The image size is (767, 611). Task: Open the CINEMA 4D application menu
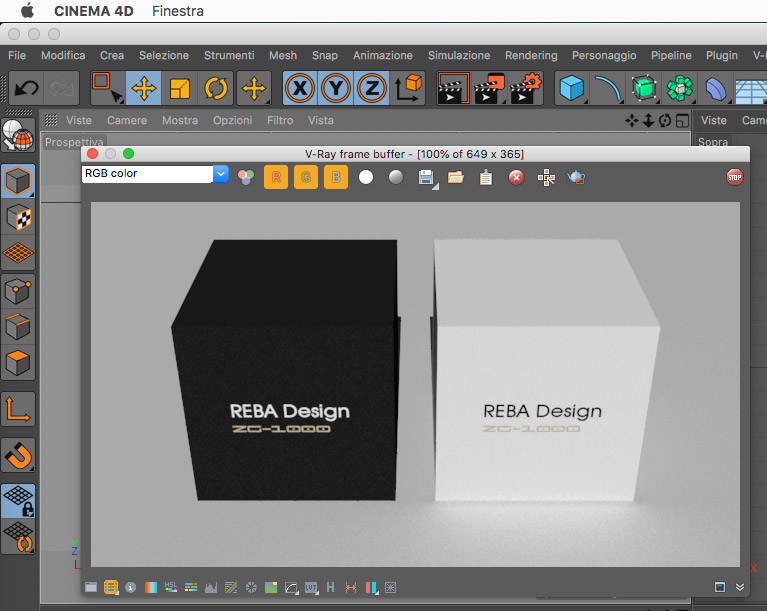[93, 11]
